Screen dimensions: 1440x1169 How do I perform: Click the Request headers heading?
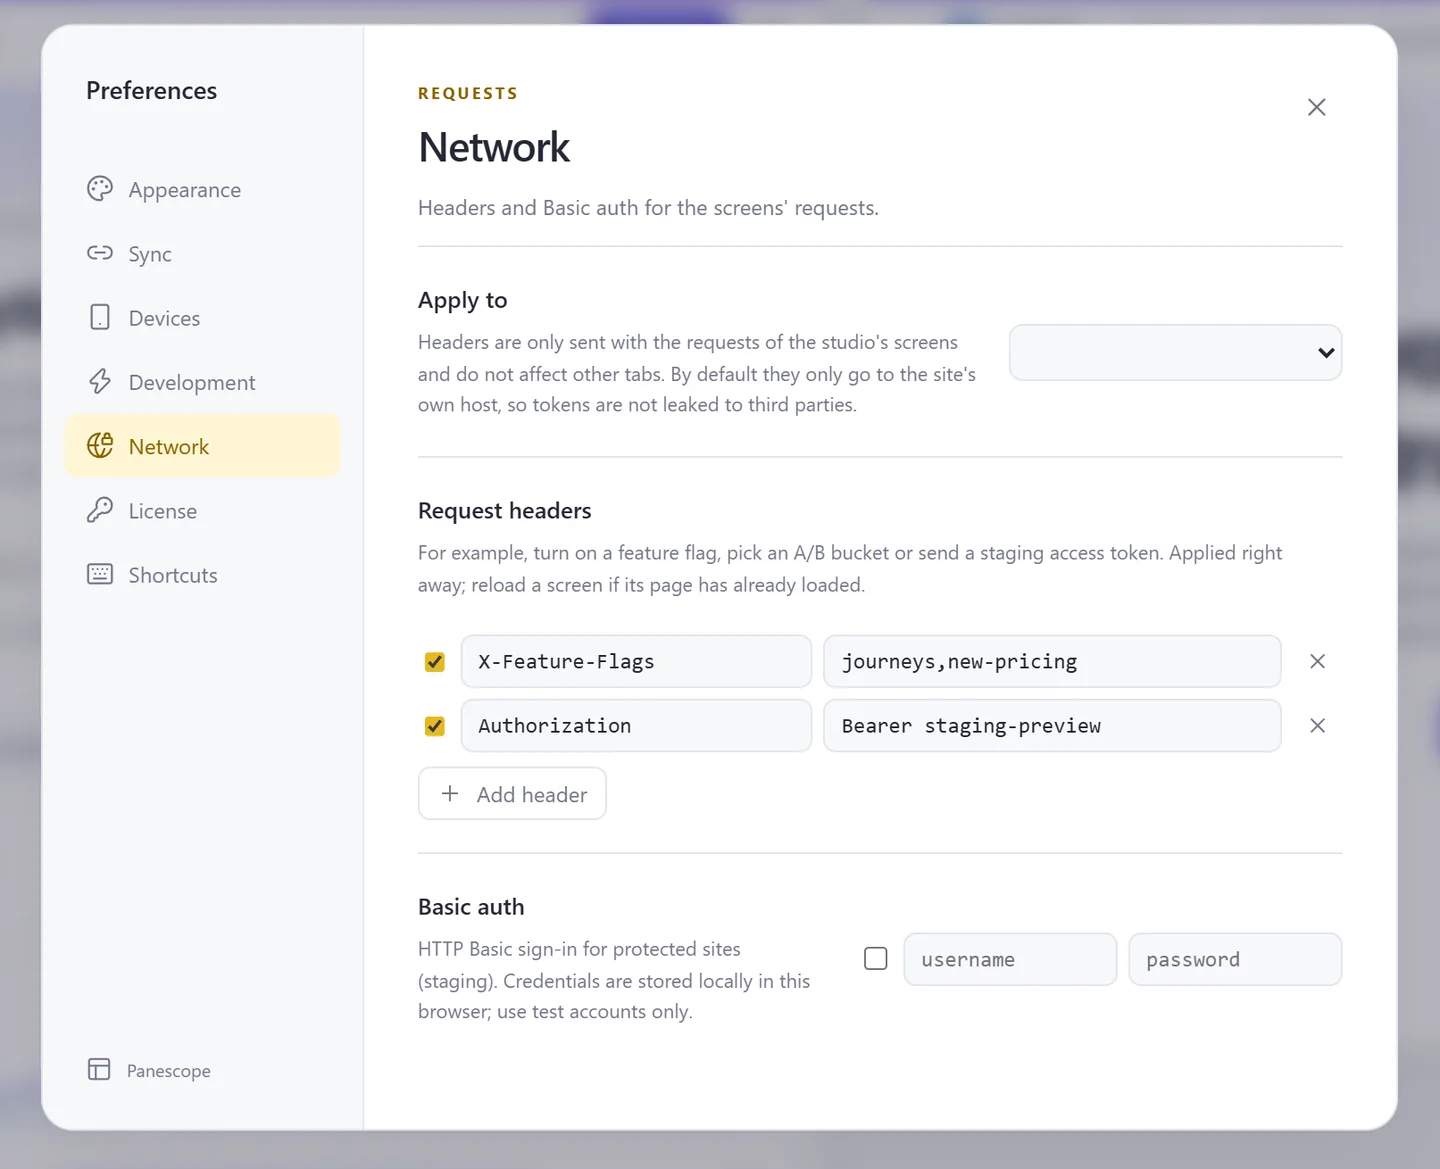pos(505,510)
